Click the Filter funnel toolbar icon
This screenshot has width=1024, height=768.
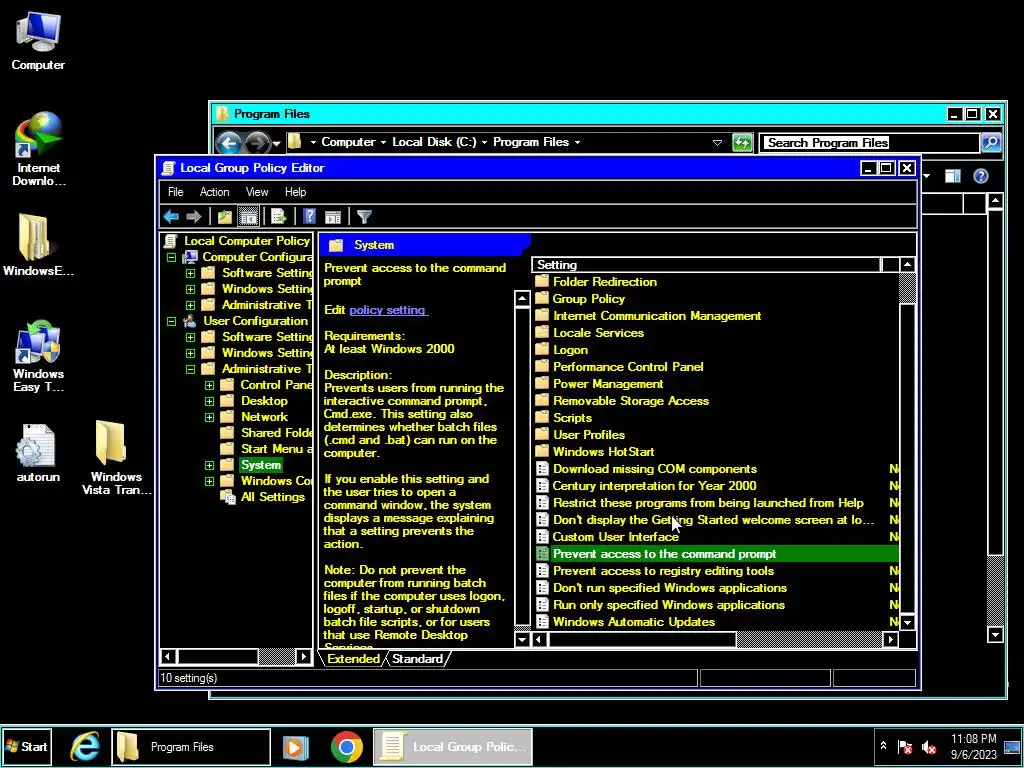[364, 216]
